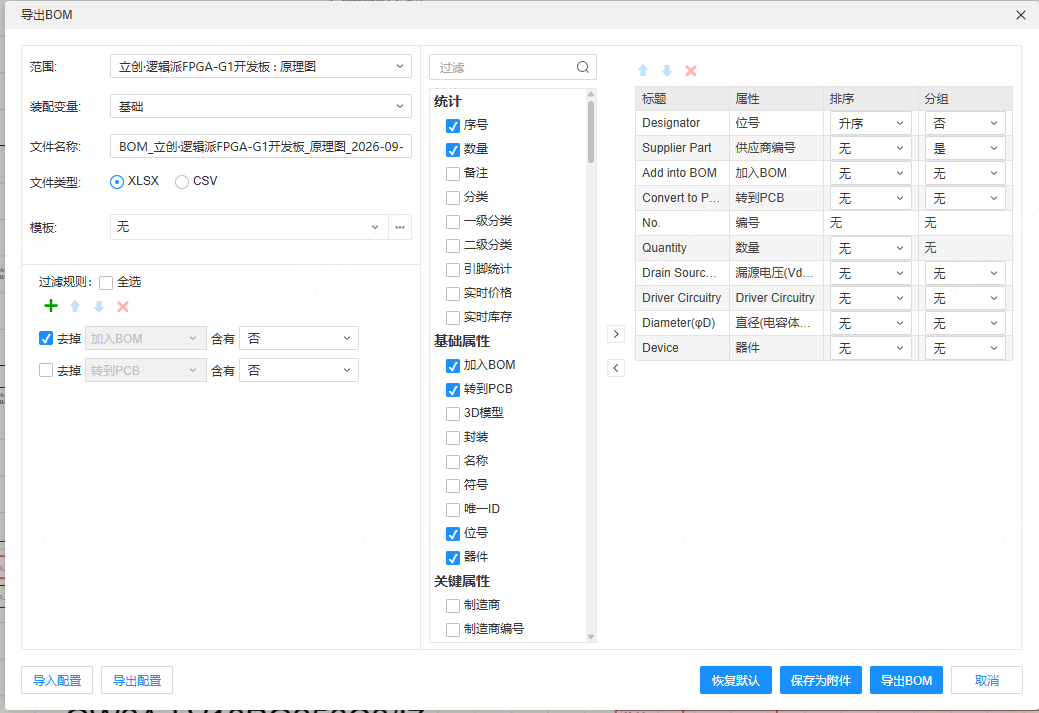1039x713 pixels.
Task: Open the 模板 template dropdown
Action: (248, 227)
